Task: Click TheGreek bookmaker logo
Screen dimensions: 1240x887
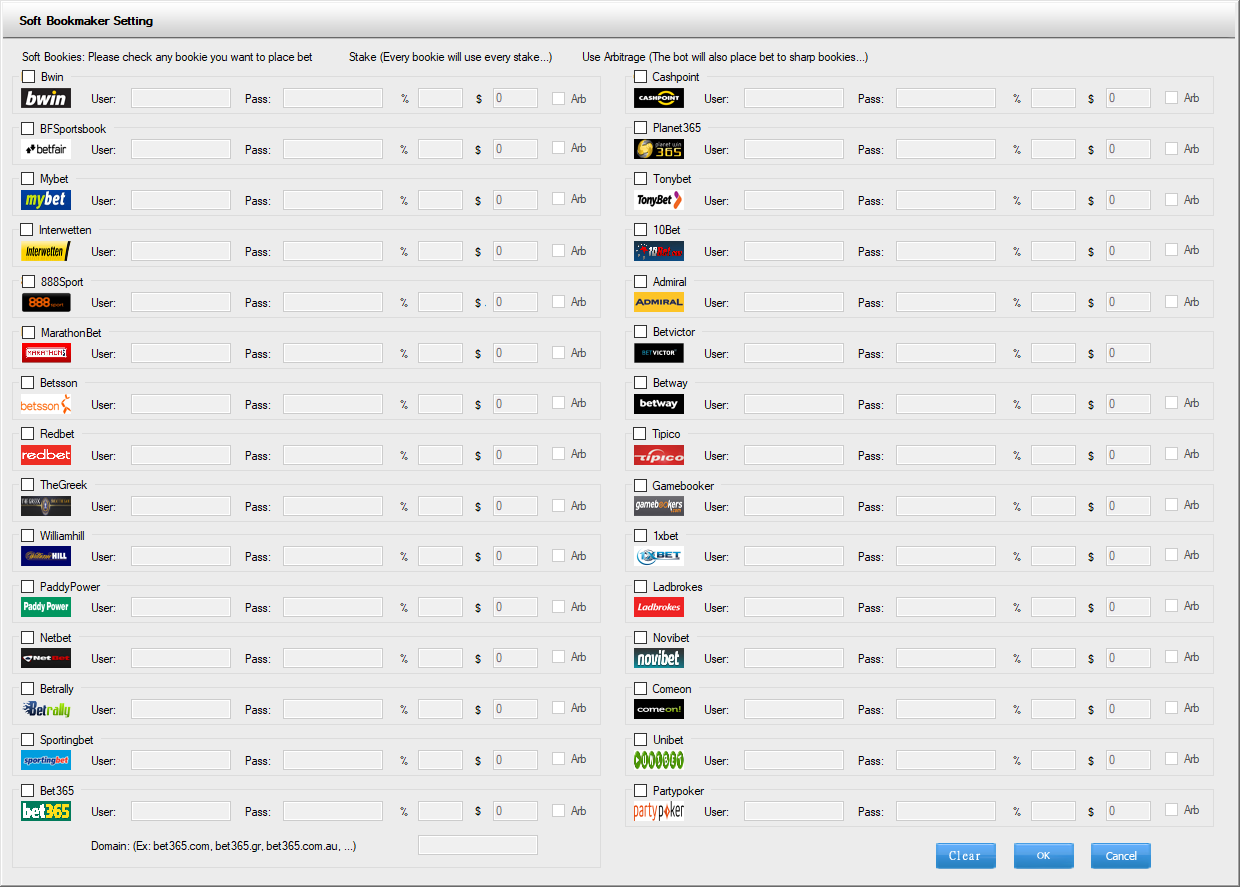Action: (46, 506)
